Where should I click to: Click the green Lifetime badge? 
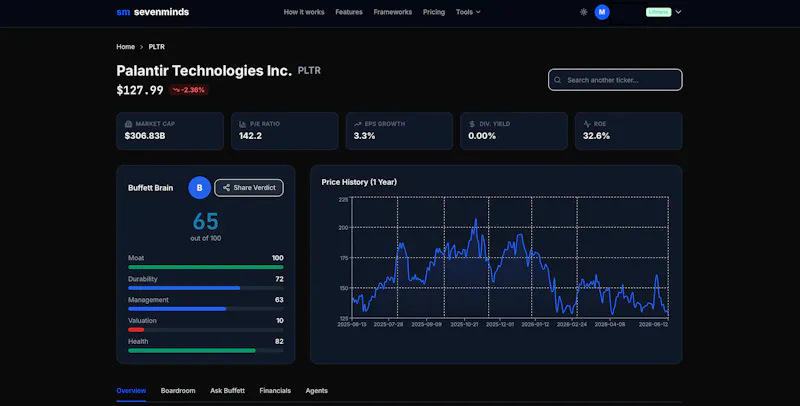click(658, 12)
